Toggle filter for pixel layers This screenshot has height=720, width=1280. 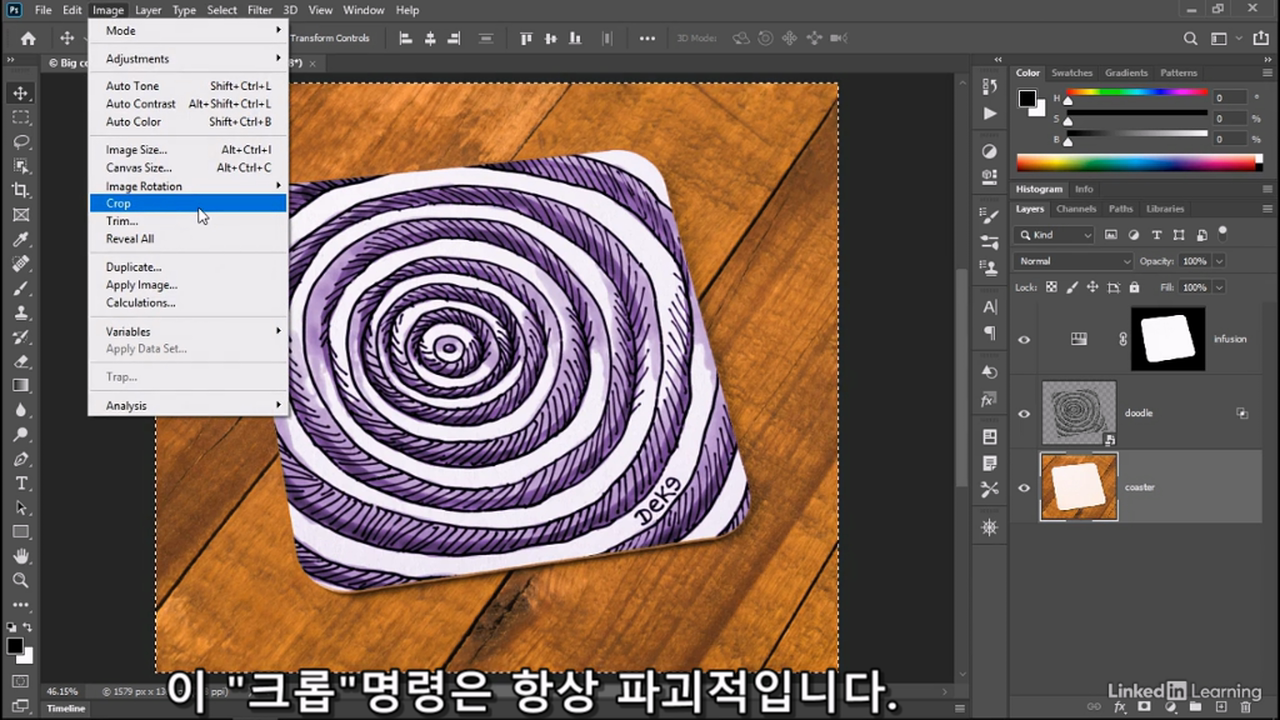1111,235
